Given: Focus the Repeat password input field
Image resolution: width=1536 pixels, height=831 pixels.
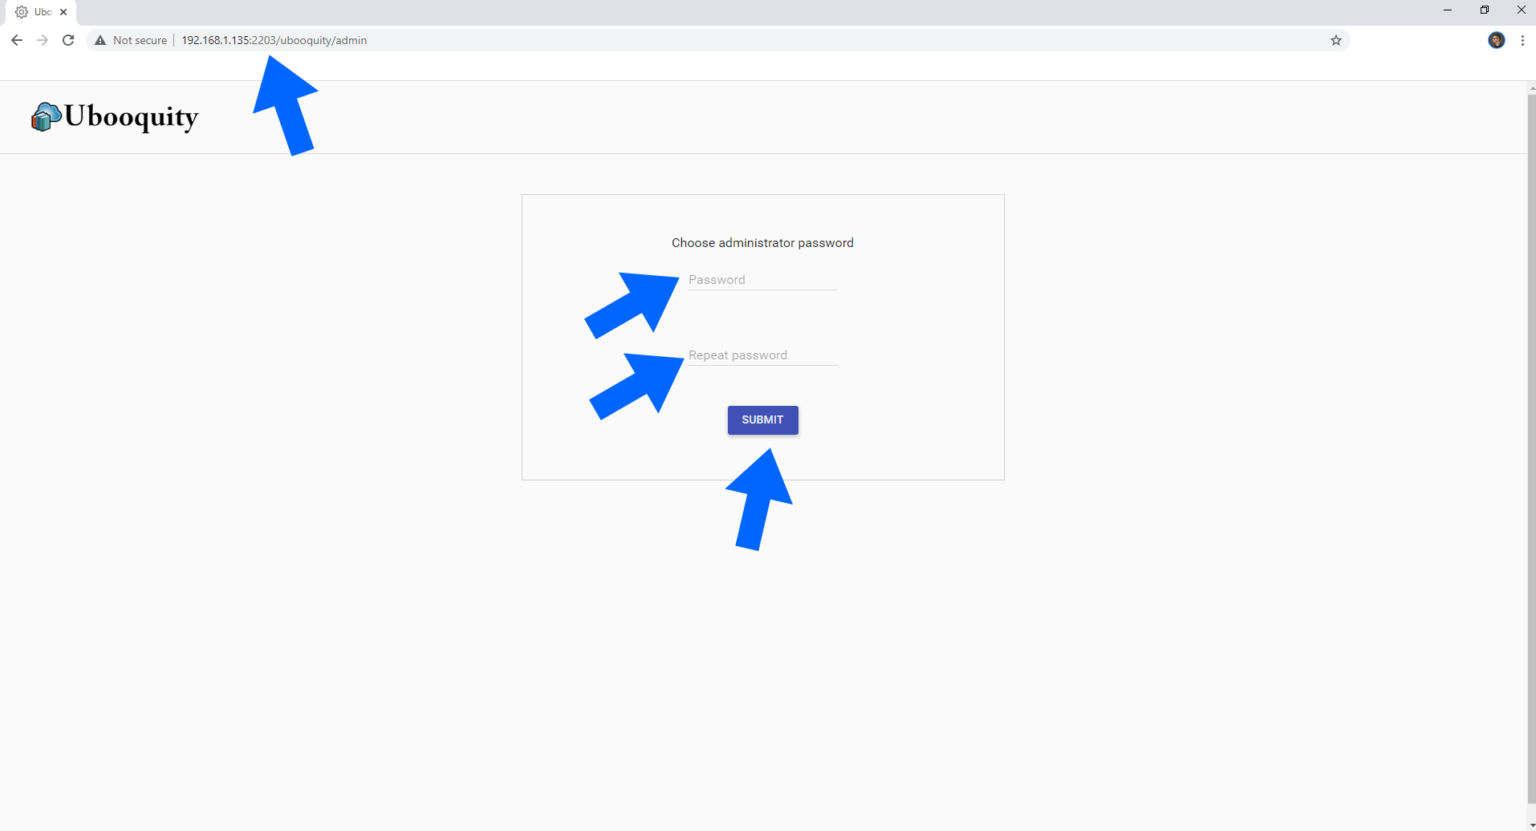Looking at the screenshot, I should [x=762, y=355].
